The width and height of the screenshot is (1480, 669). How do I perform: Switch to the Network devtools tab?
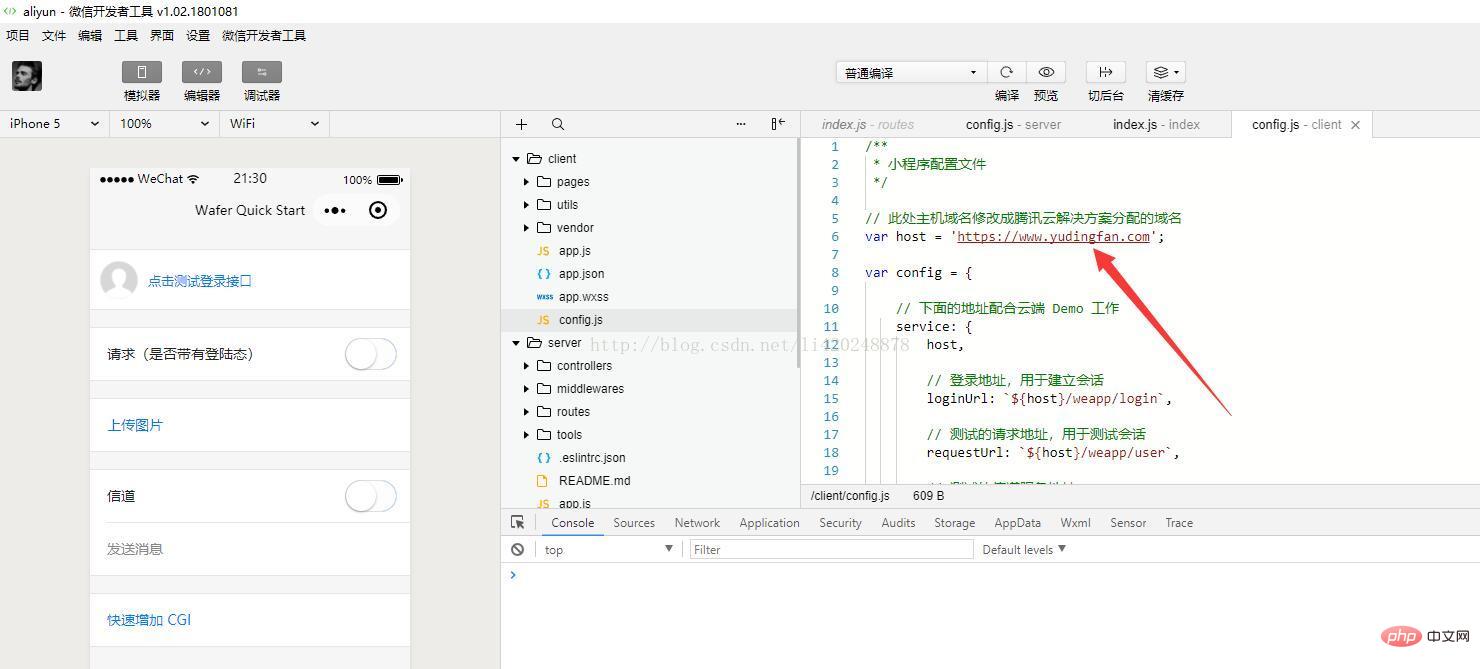coord(697,522)
